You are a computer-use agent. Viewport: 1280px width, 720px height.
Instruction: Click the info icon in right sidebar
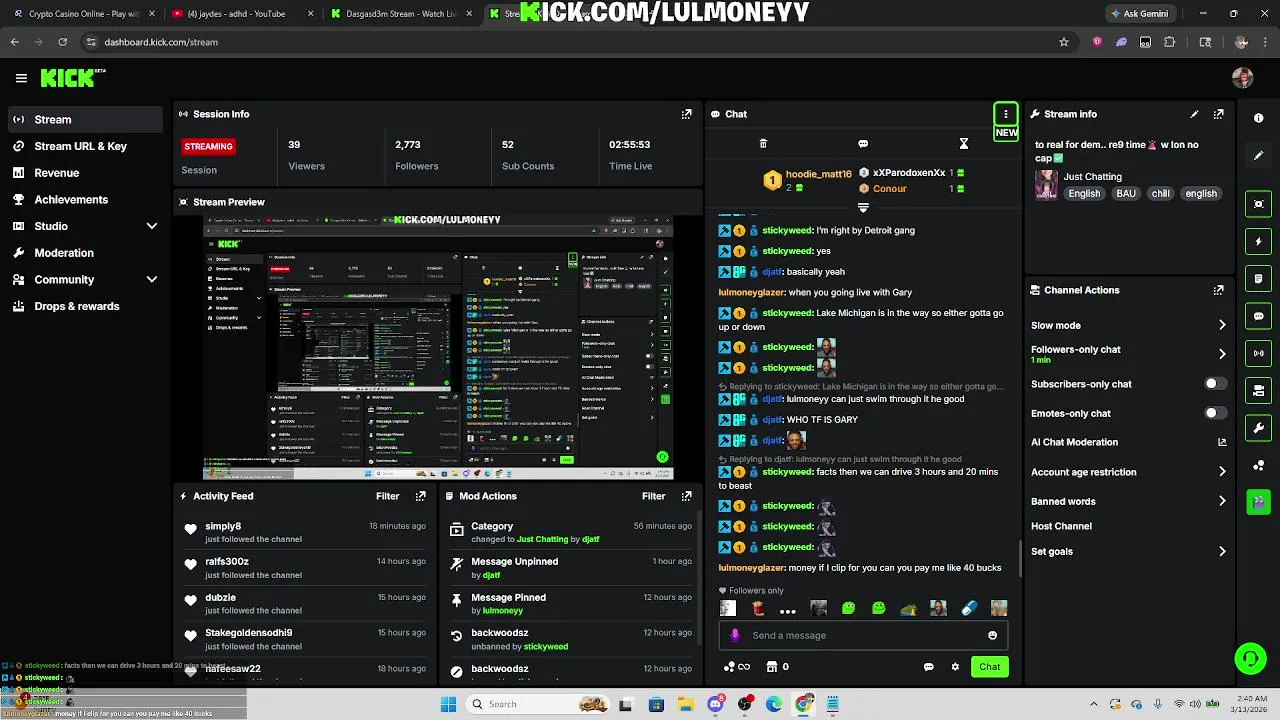click(1258, 118)
